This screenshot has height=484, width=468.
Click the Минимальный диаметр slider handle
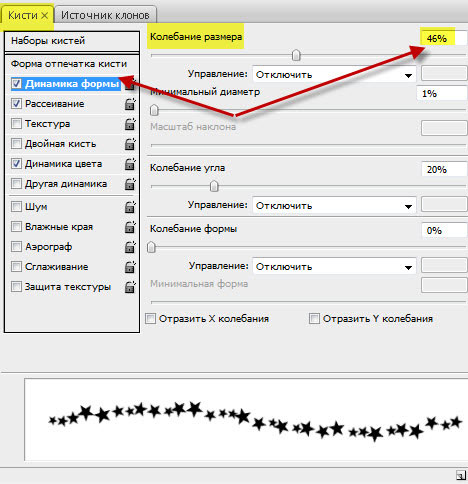(154, 110)
